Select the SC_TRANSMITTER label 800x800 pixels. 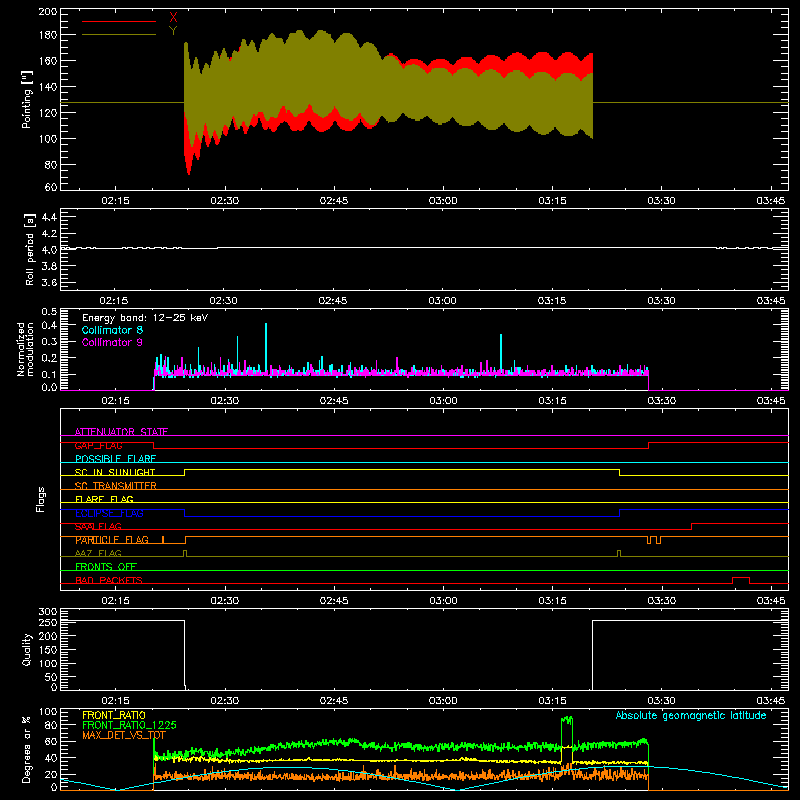click(x=116, y=486)
